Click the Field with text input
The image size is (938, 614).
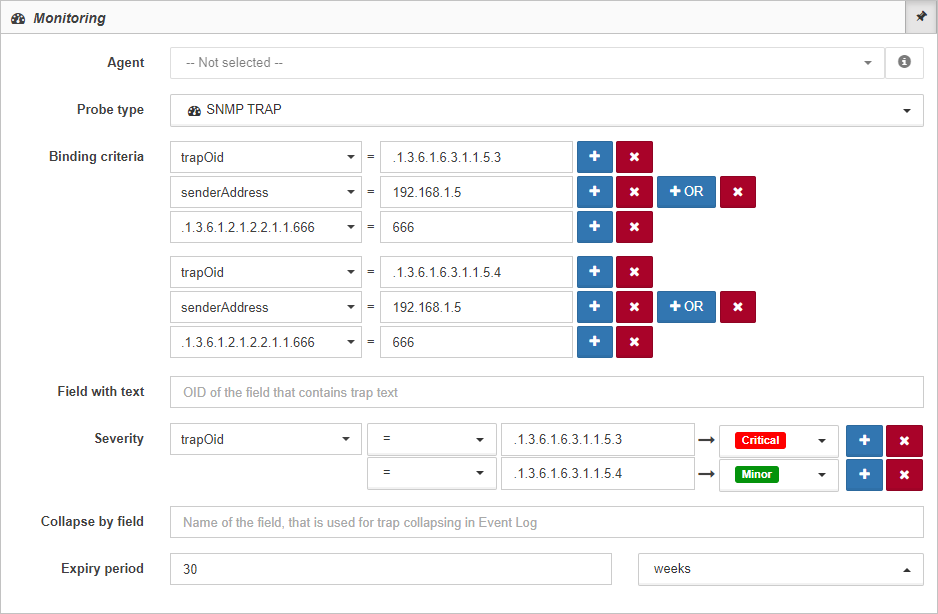[547, 392]
